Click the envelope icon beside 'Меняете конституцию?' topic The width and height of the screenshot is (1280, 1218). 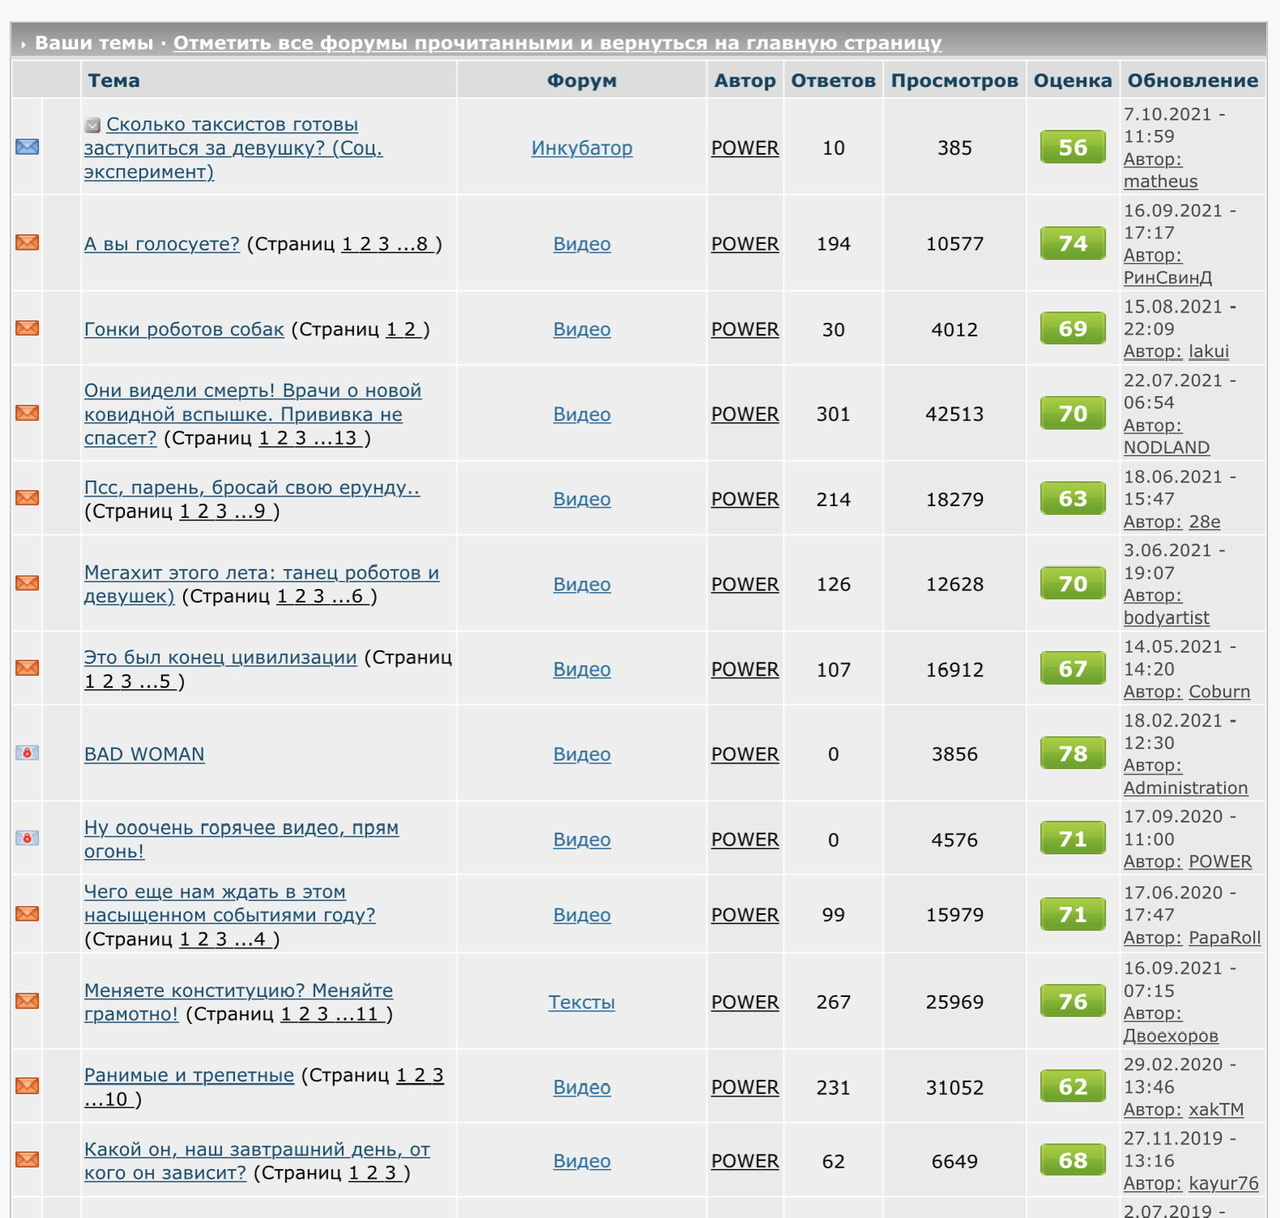27,1001
